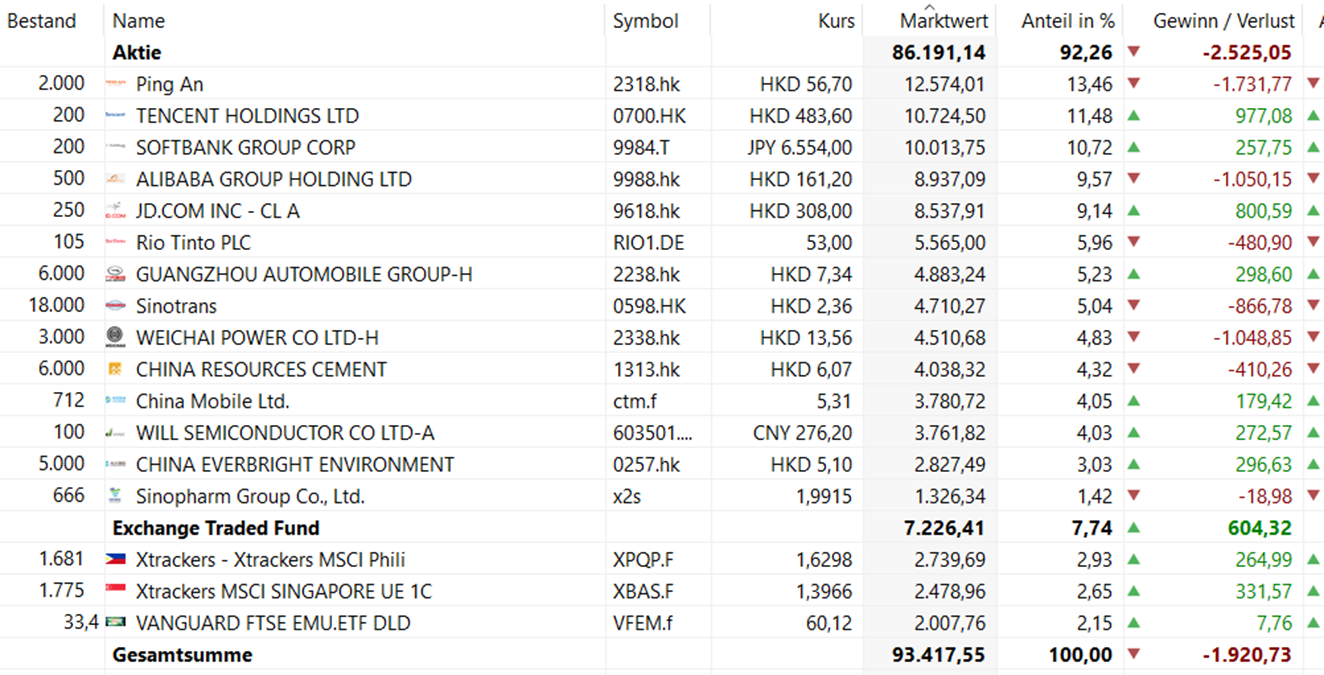Select the ALIBABA GROUP HOLDING LTD row

coord(273,179)
